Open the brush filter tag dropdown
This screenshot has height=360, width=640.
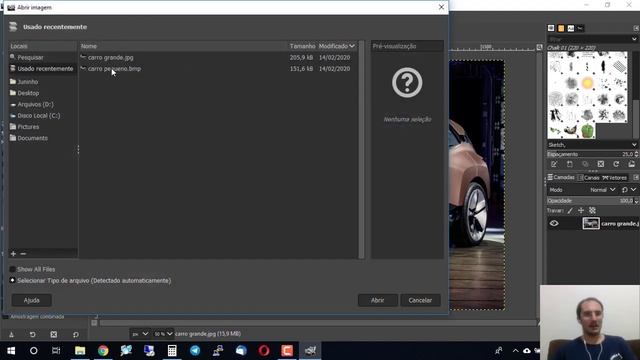(x=634, y=39)
